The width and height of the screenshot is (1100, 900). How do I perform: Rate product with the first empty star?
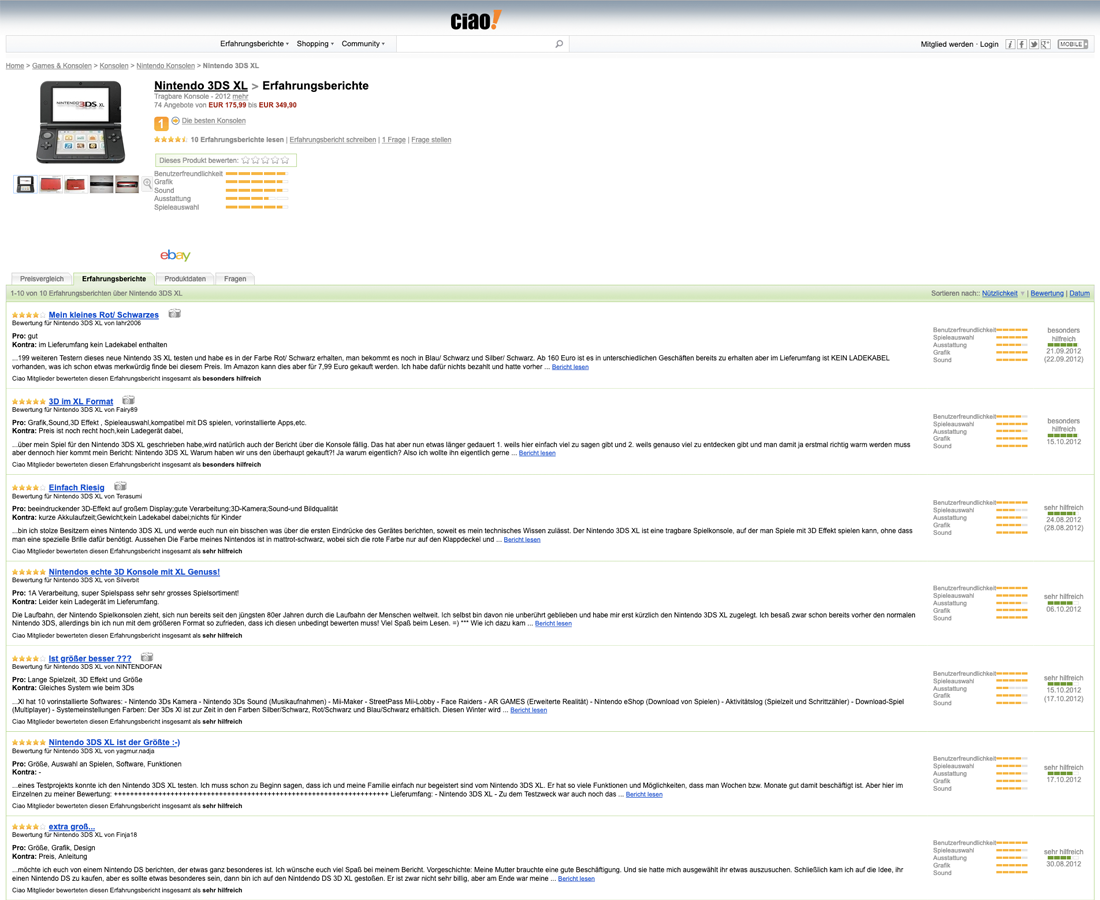tap(246, 161)
